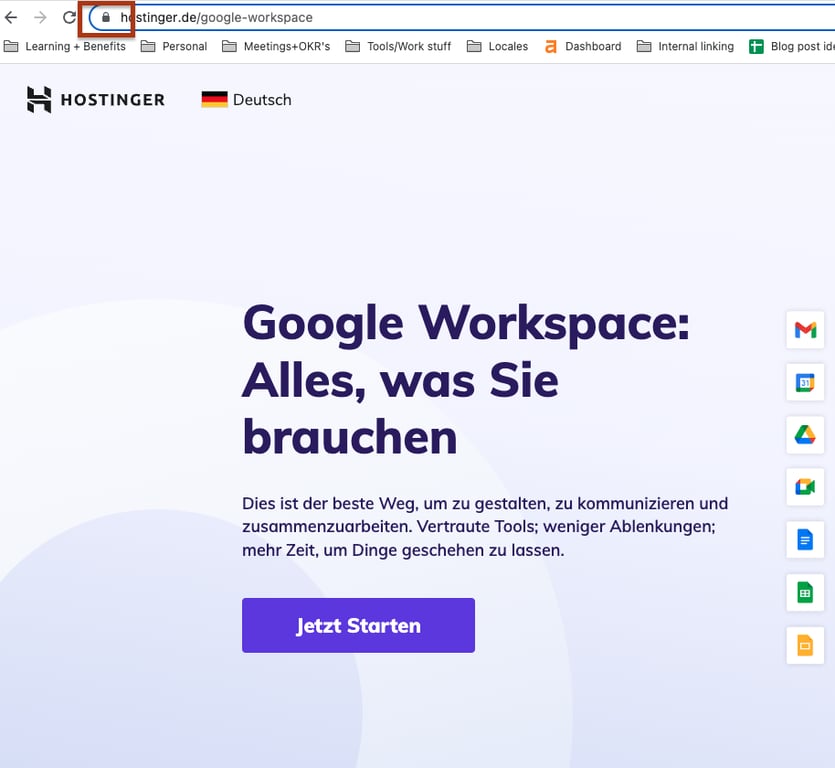The image size is (835, 768).
Task: Open the Deutsch language selector
Action: coord(246,99)
